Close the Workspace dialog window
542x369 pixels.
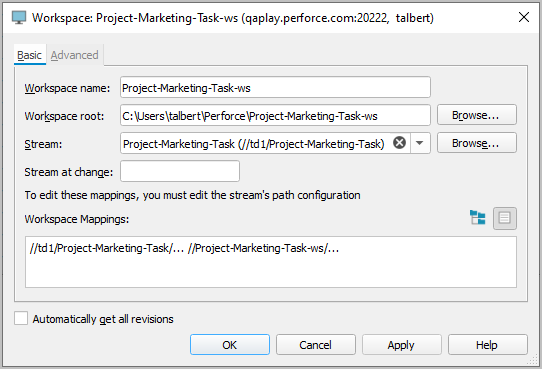[524, 17]
